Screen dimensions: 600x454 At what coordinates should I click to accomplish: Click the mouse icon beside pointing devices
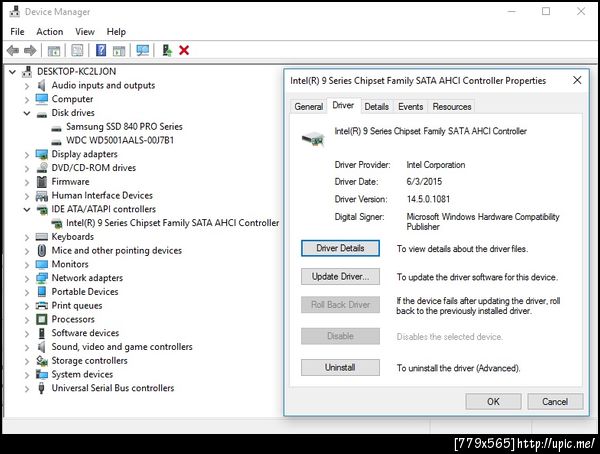[42, 250]
